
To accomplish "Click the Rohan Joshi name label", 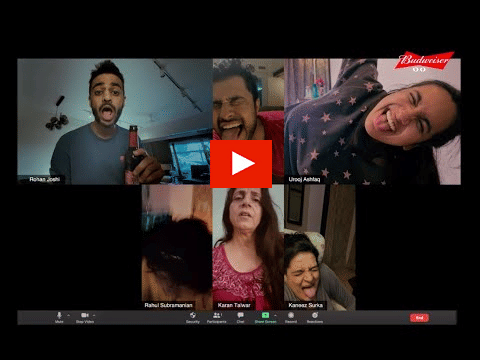I will [x=45, y=179].
